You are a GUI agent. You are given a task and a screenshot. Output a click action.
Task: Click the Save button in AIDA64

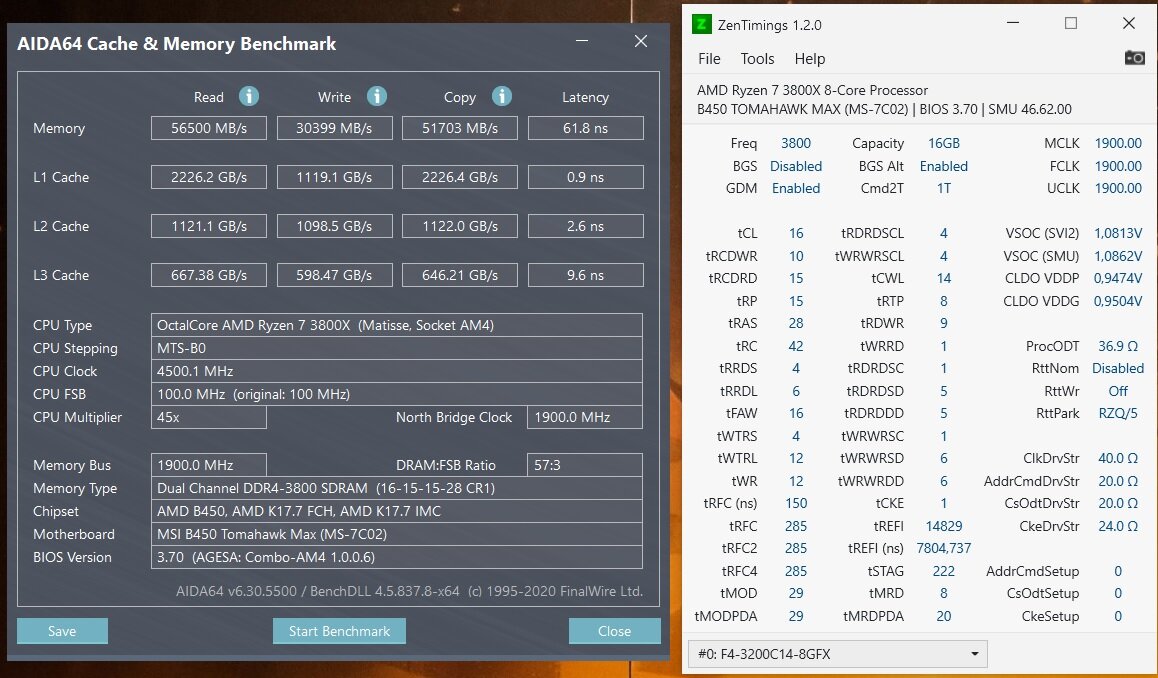62,631
